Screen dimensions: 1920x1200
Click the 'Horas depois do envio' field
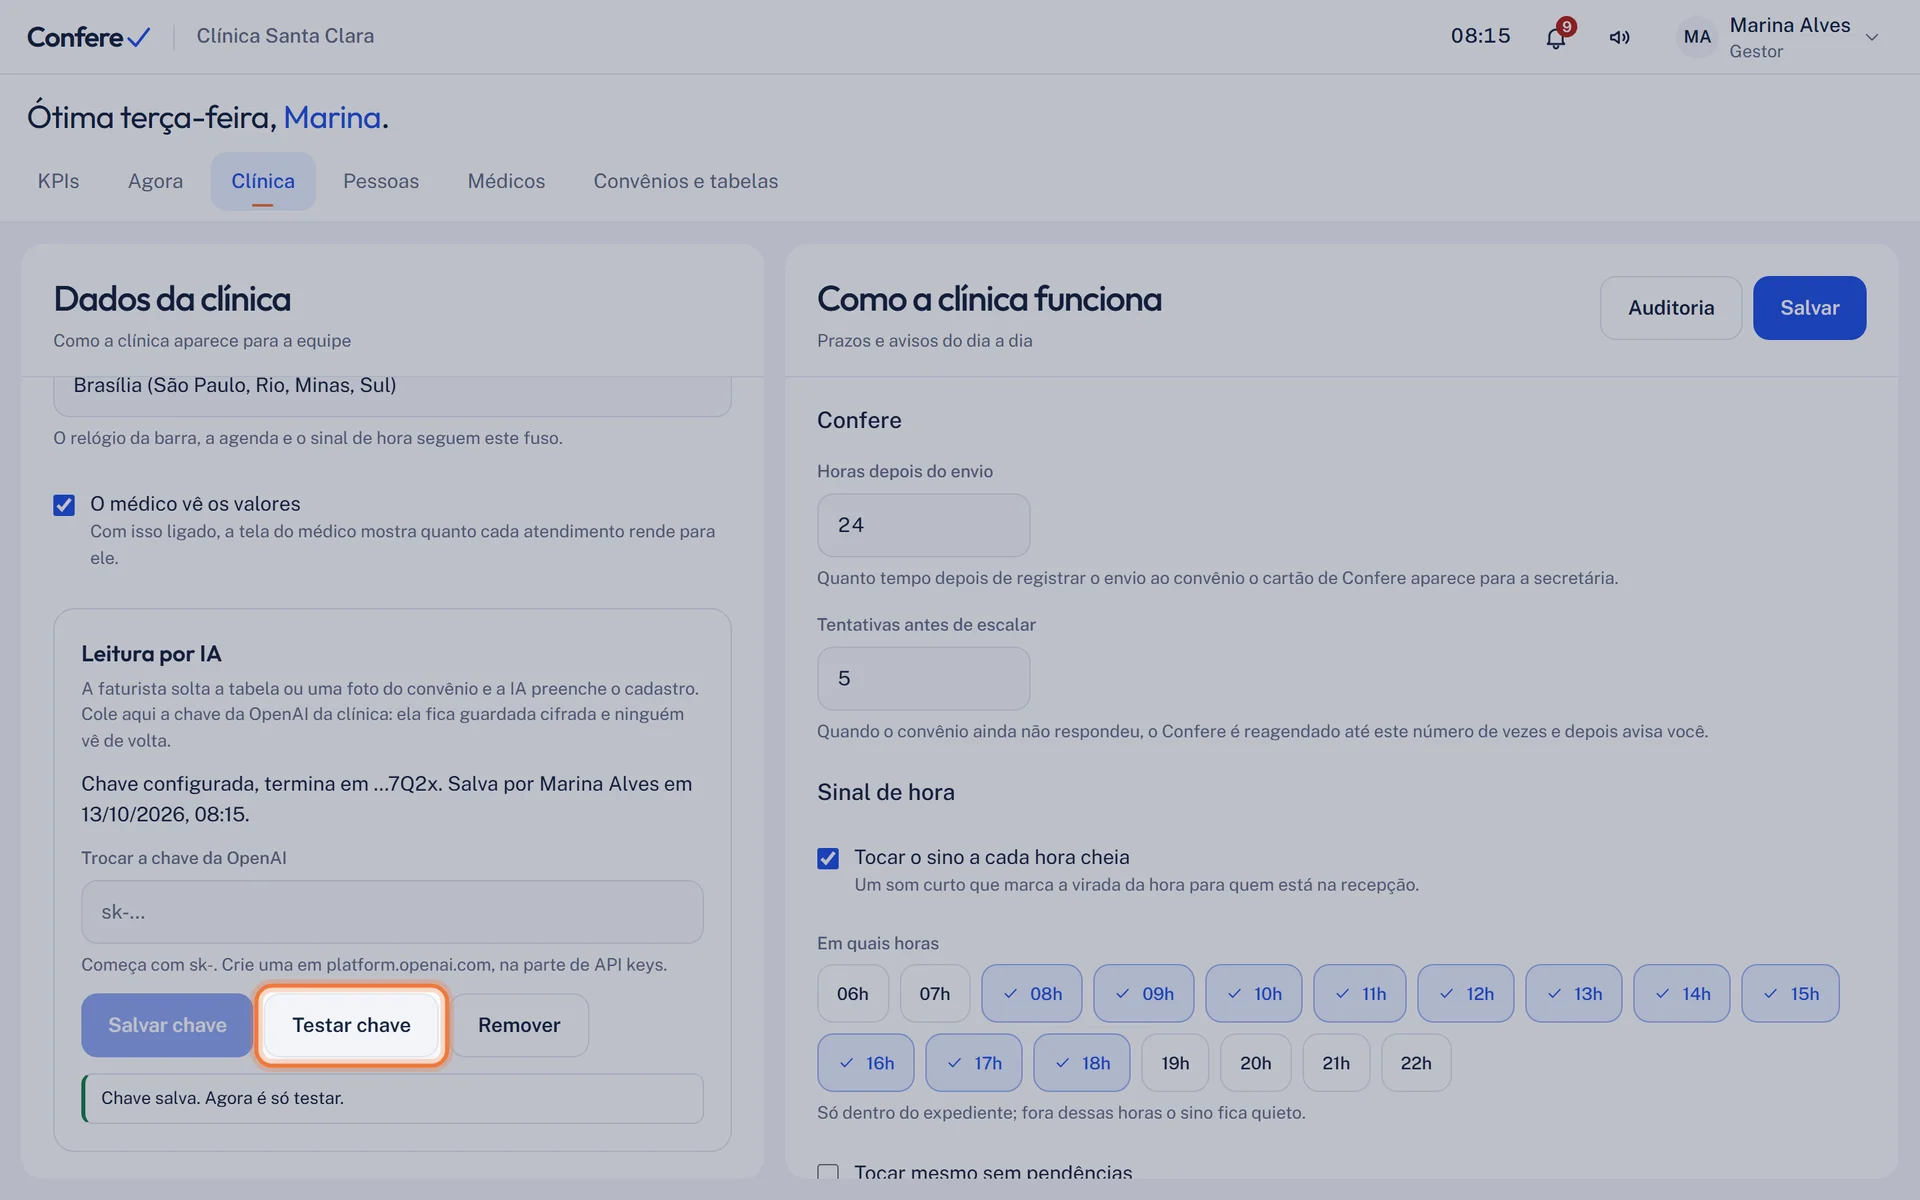click(x=923, y=525)
